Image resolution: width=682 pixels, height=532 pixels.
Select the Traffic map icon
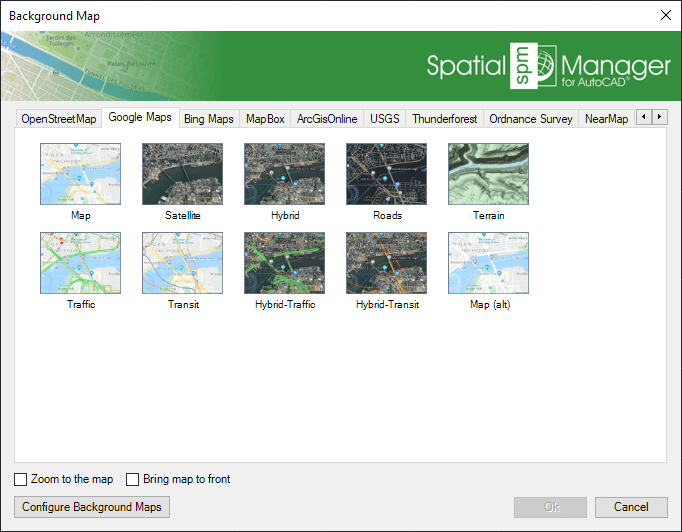[x=80, y=263]
